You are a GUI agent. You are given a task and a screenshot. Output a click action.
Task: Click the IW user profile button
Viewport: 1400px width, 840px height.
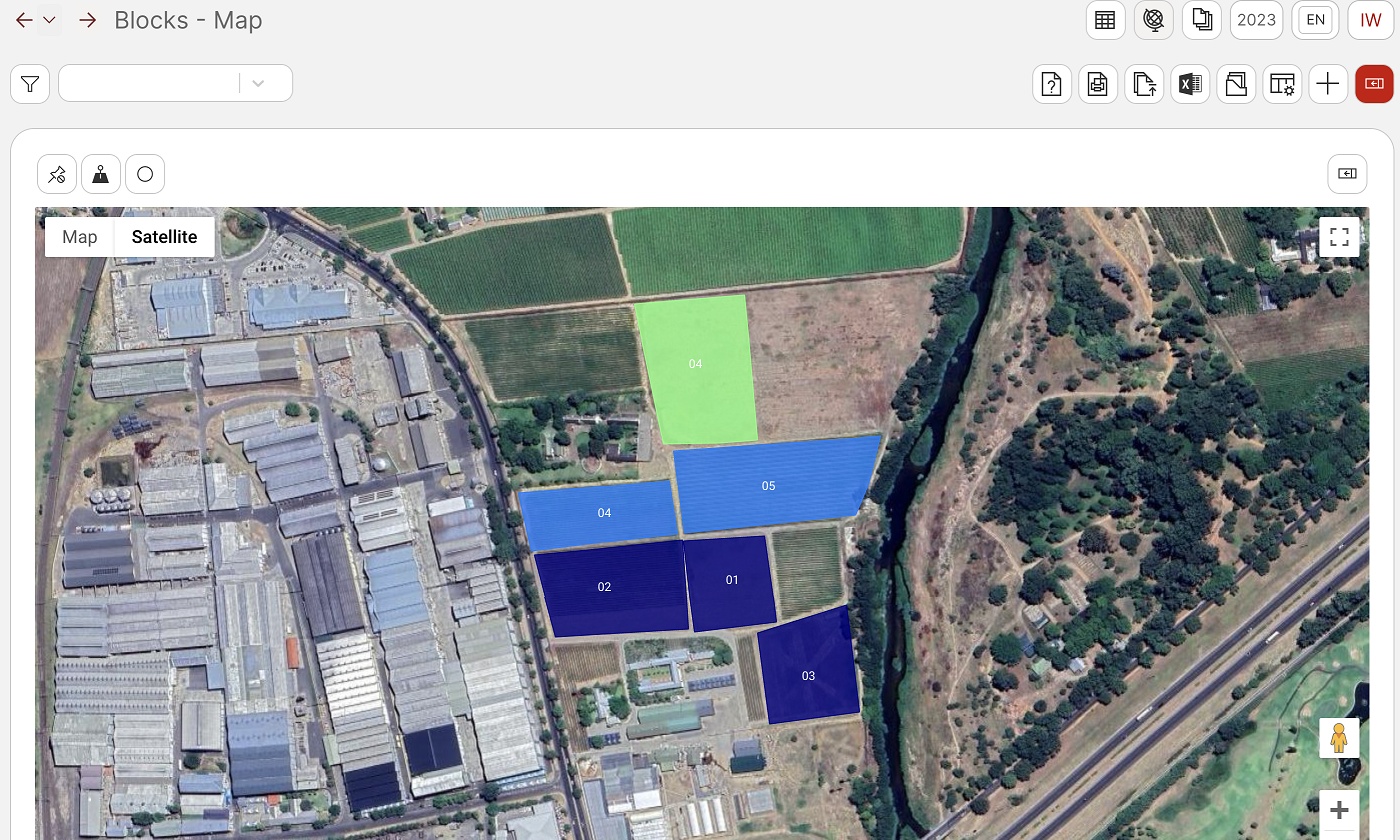pyautogui.click(x=1370, y=20)
